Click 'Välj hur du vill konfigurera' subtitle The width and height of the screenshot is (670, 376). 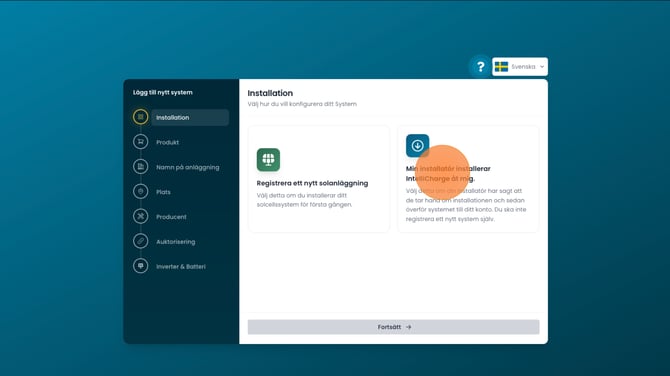tap(302, 104)
